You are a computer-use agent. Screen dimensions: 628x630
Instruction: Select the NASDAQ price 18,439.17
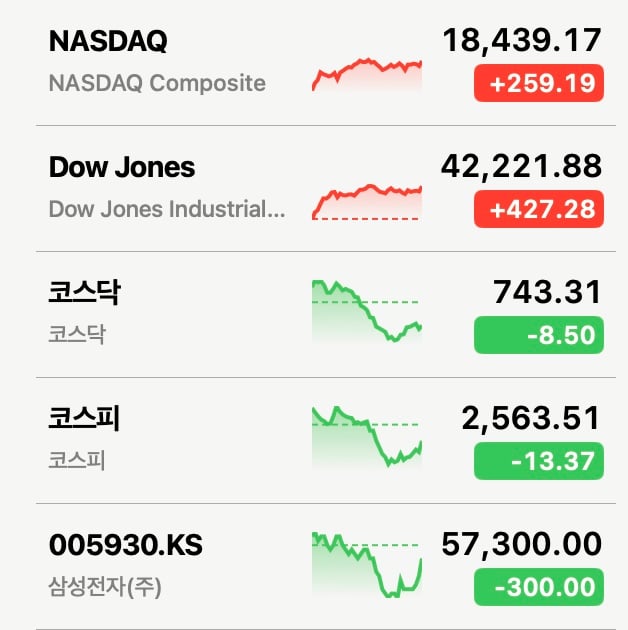click(522, 41)
